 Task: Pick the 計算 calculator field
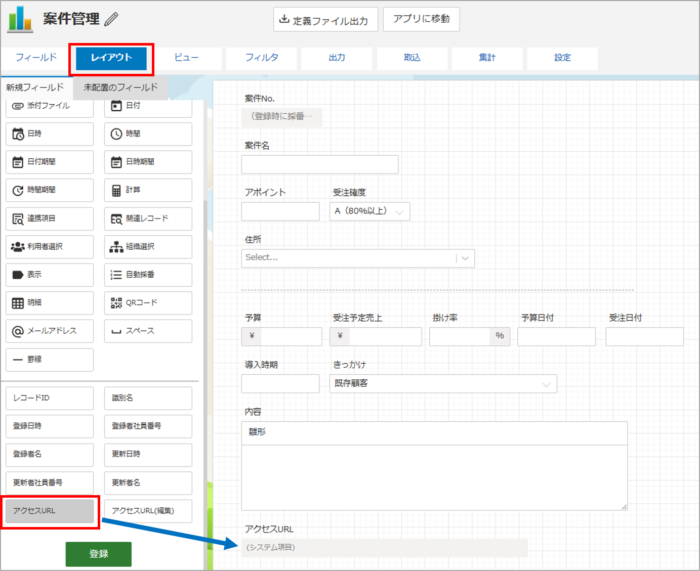point(148,190)
